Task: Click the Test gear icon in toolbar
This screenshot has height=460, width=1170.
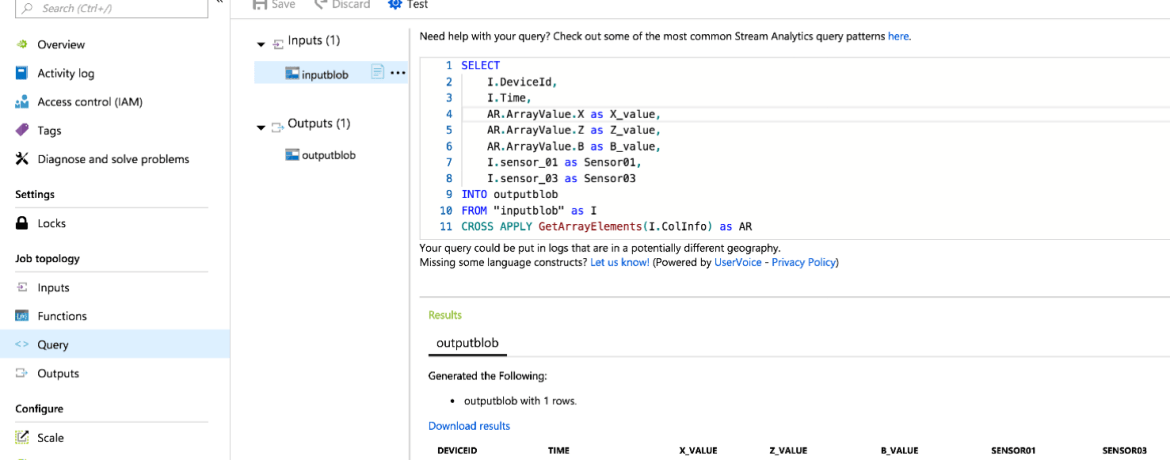Action: click(395, 4)
